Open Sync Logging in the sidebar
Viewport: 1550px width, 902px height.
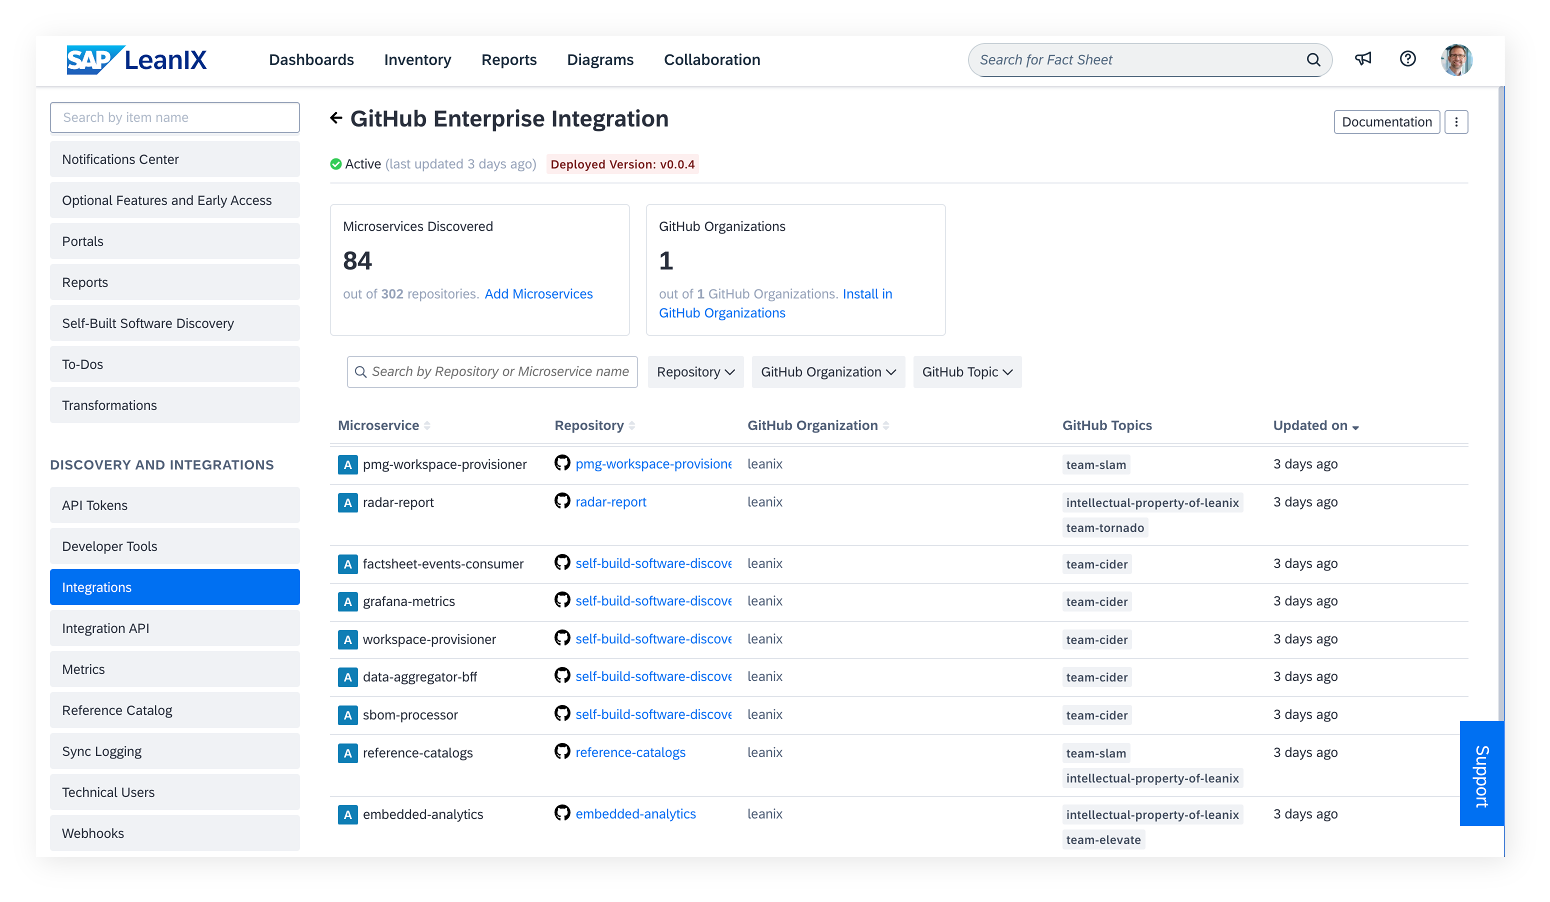click(175, 751)
